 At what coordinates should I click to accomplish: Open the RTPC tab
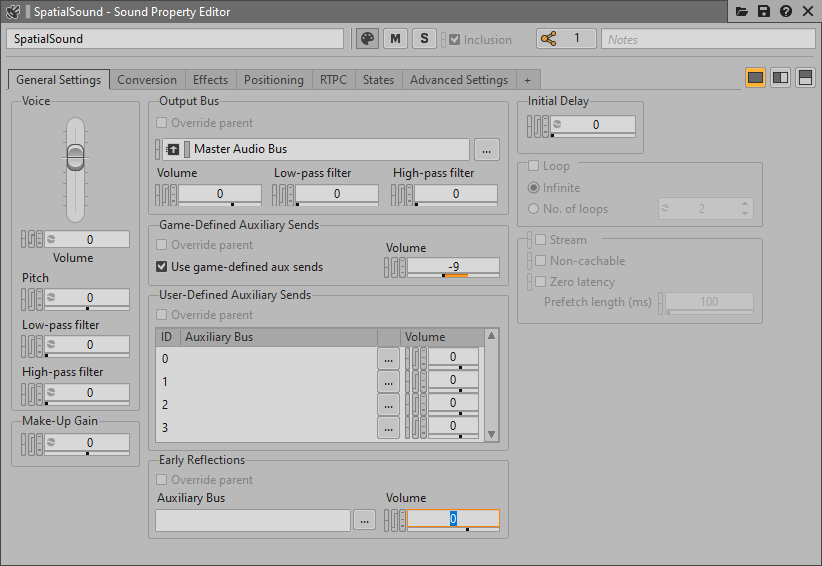333,80
